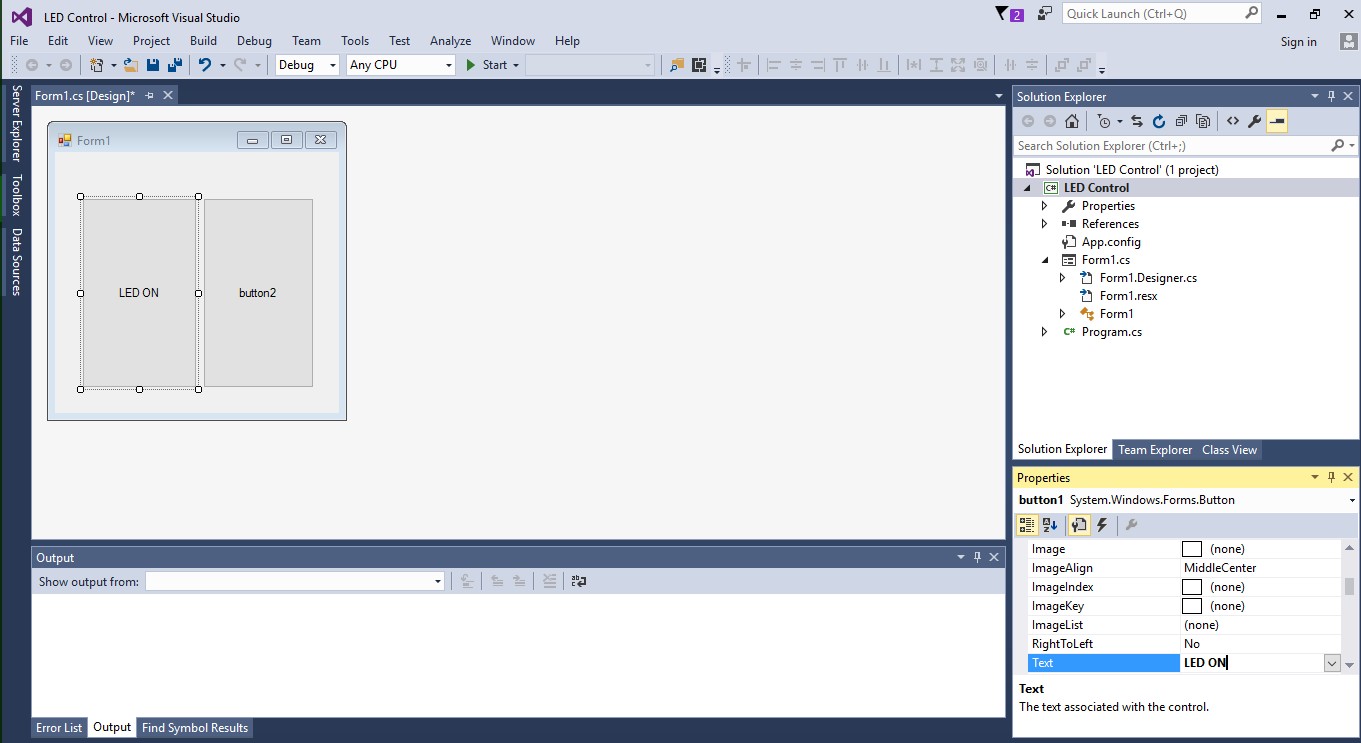This screenshot has width=1361, height=743.
Task: Open Show output from dropdown
Action: [x=438, y=581]
